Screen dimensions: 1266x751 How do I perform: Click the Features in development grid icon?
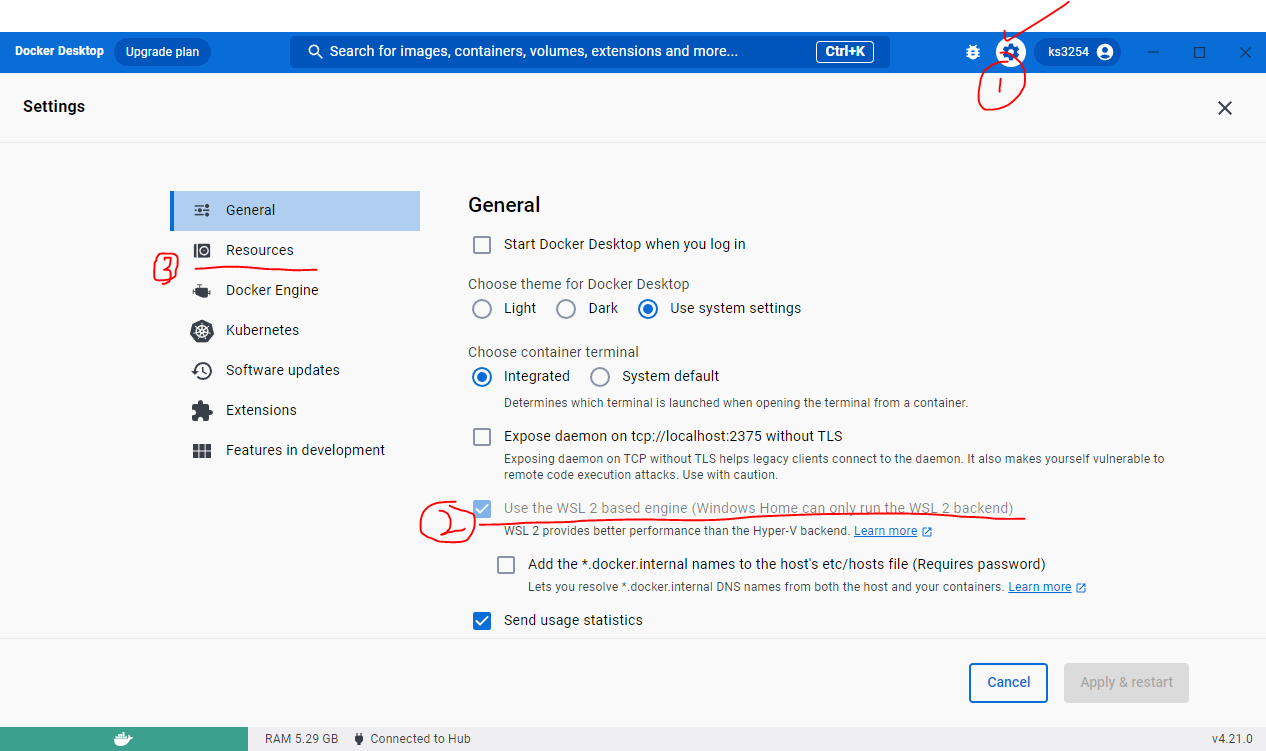(202, 450)
